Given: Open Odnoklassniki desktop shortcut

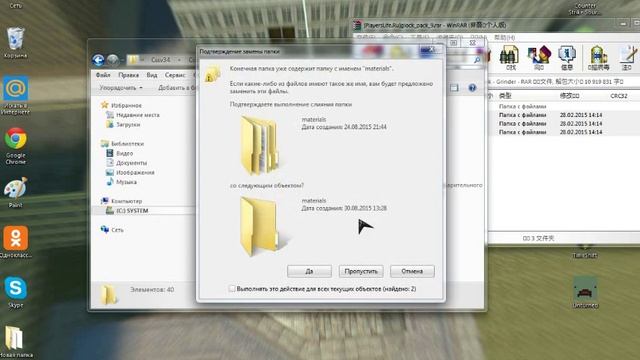Looking at the screenshot, I should (16, 242).
